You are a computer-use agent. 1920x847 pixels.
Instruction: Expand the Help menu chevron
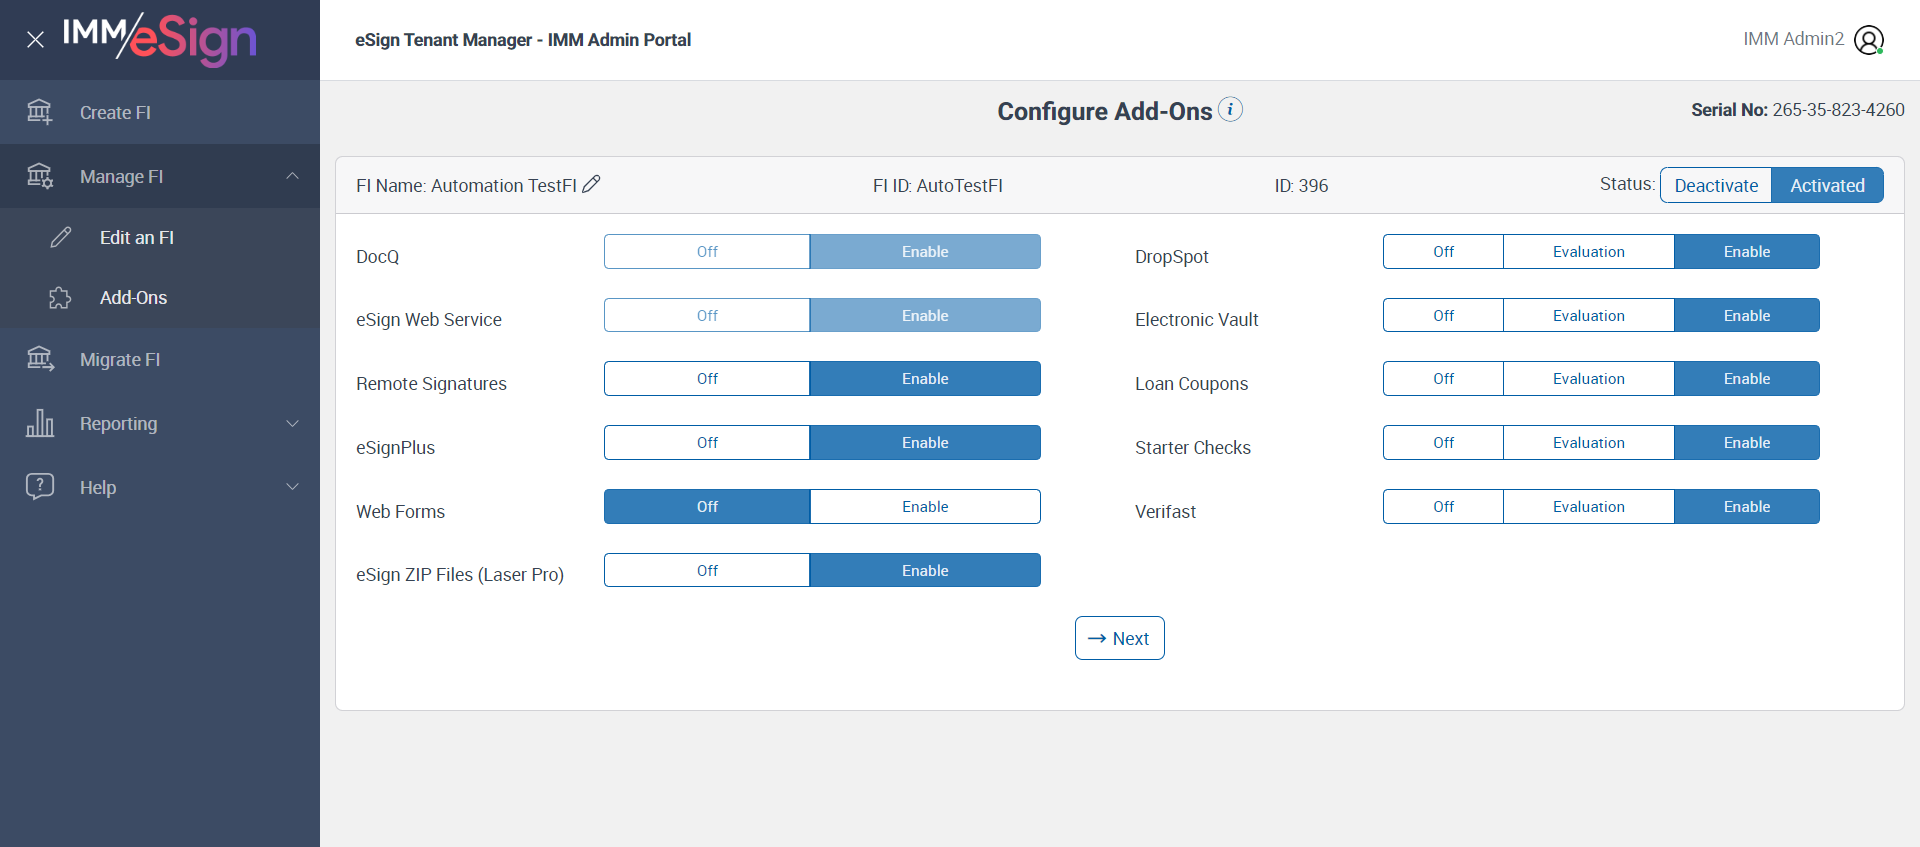coord(292,487)
